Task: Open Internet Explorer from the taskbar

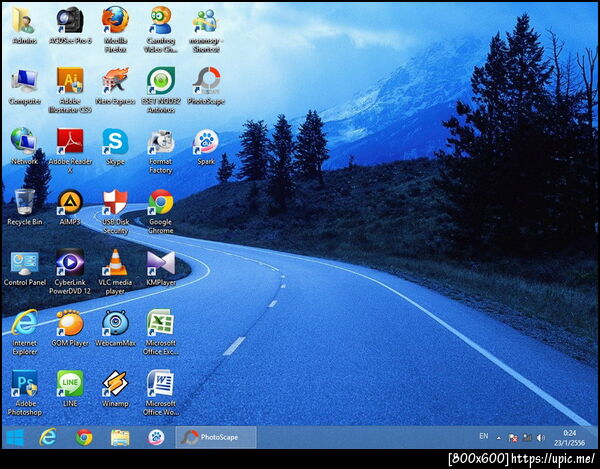Action: click(x=48, y=437)
